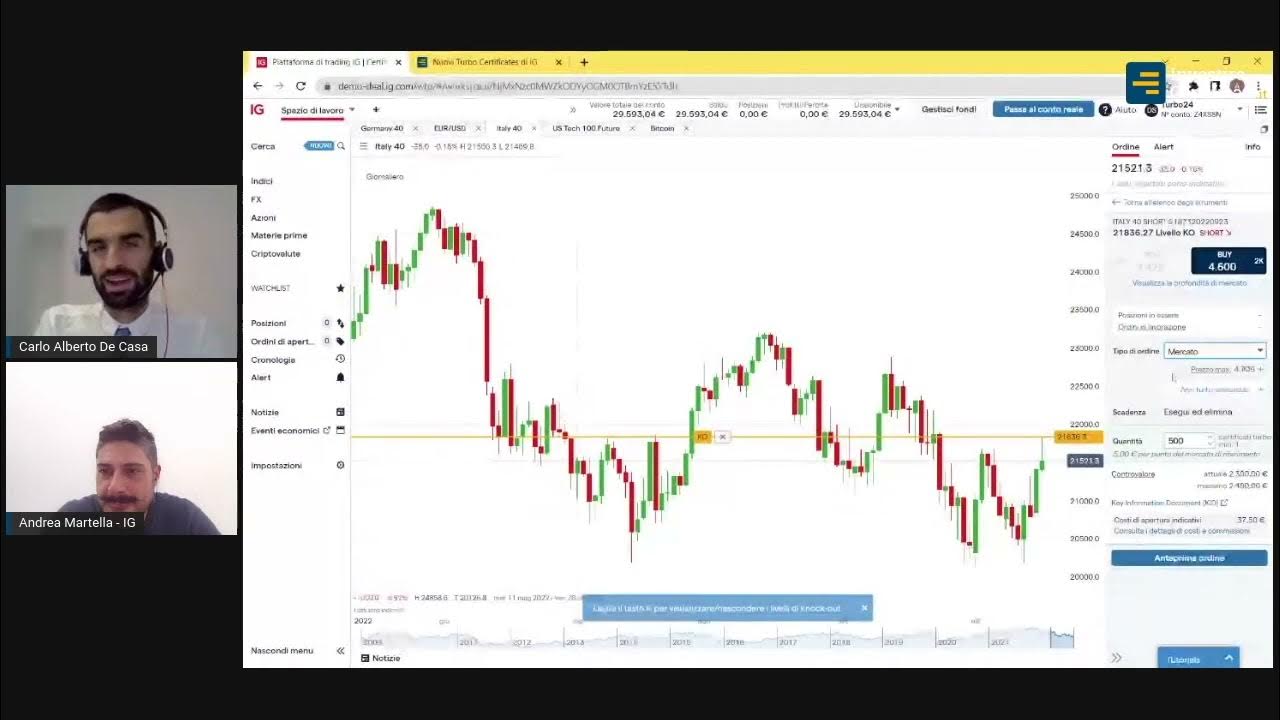Click Passa al conto reale button
1280x720 pixels.
point(1043,109)
